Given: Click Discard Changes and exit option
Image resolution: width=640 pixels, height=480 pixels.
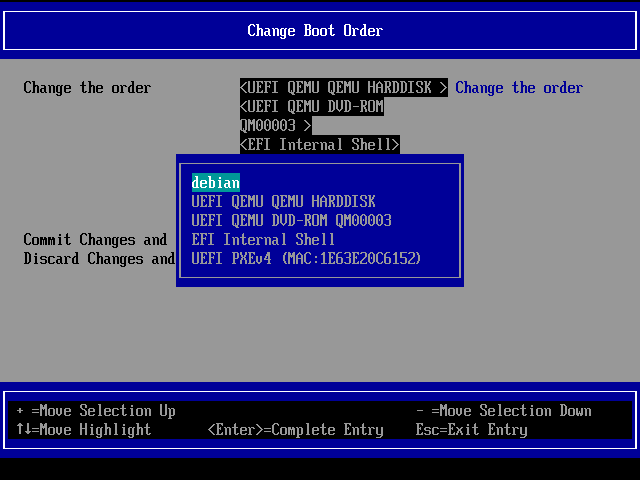Looking at the screenshot, I should point(99,259).
